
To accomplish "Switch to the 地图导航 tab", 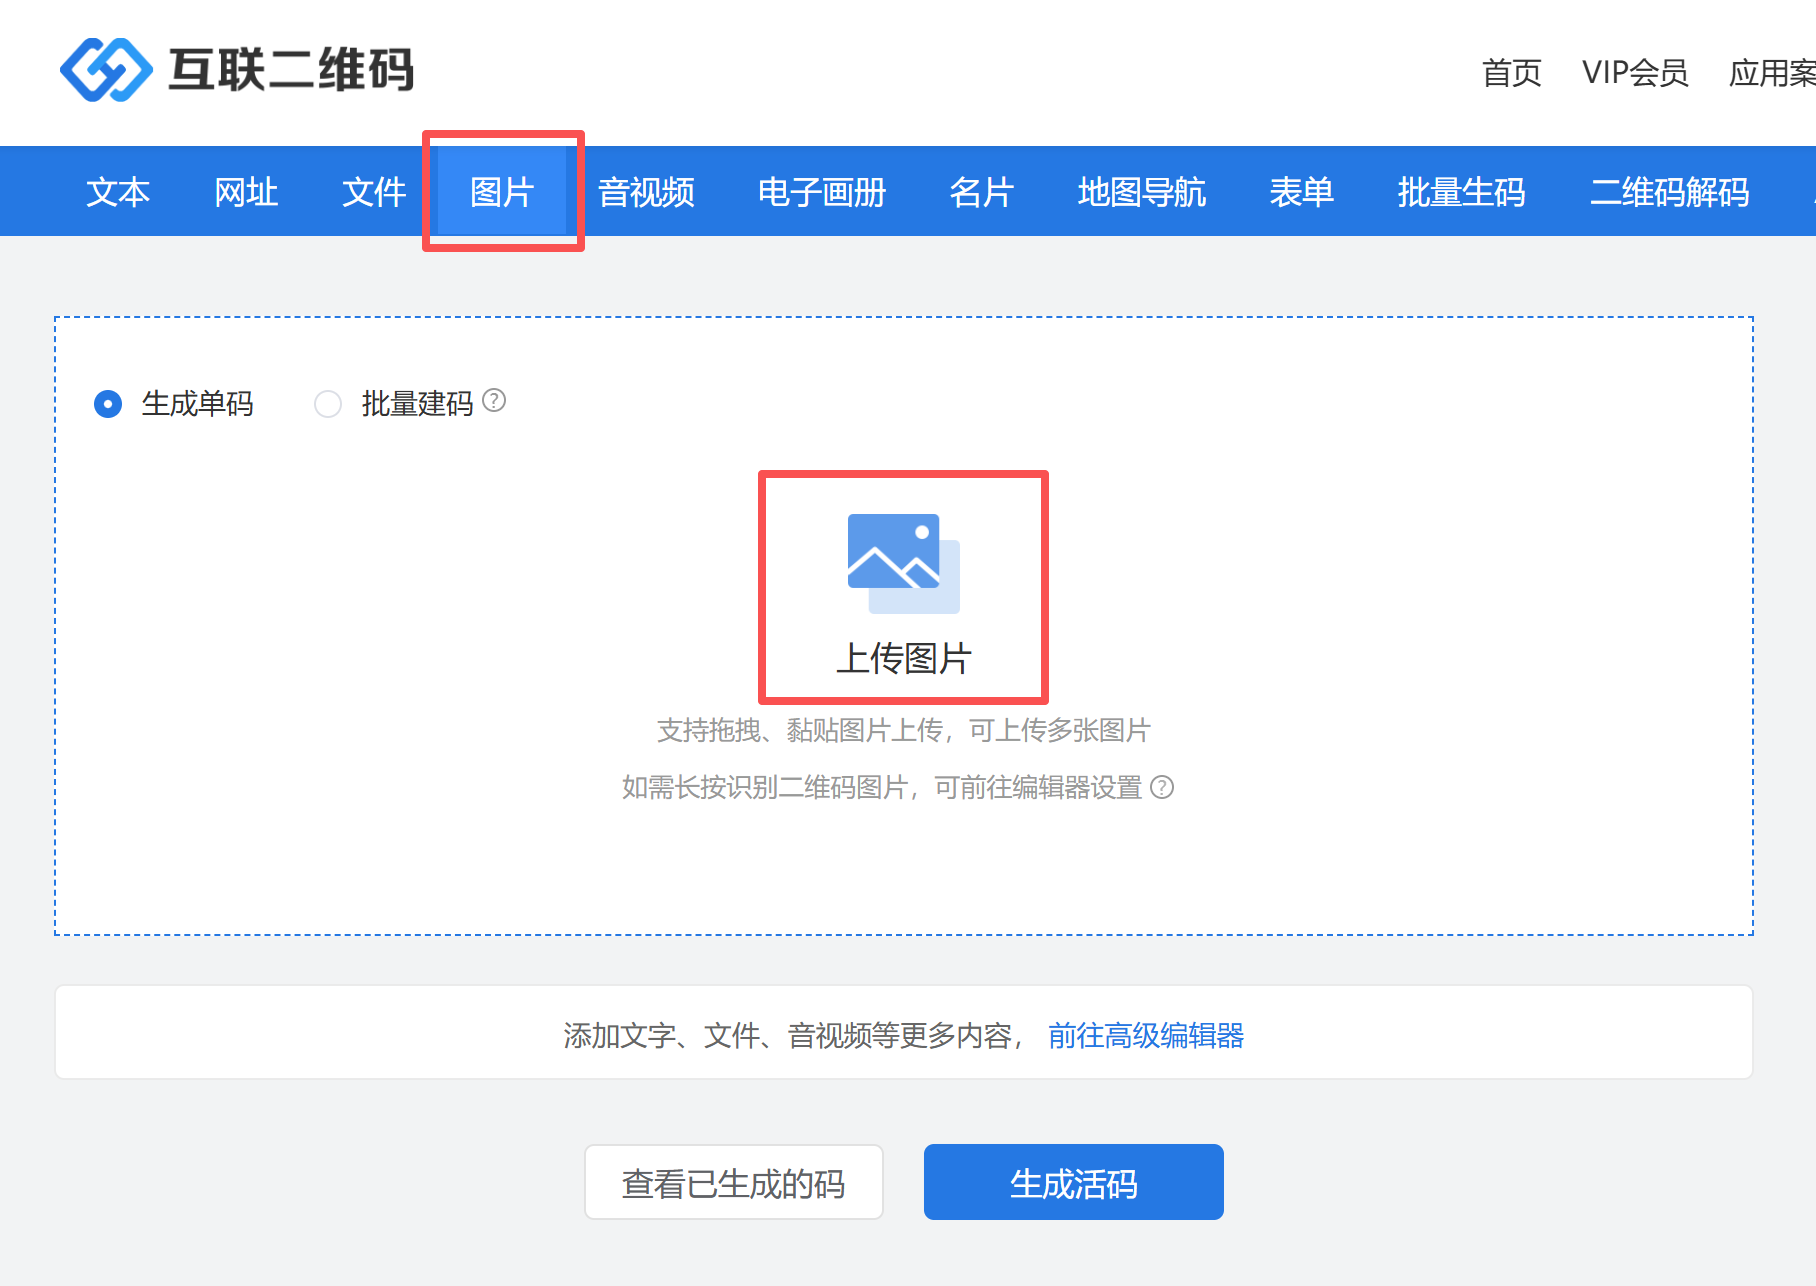I will pos(1142,192).
